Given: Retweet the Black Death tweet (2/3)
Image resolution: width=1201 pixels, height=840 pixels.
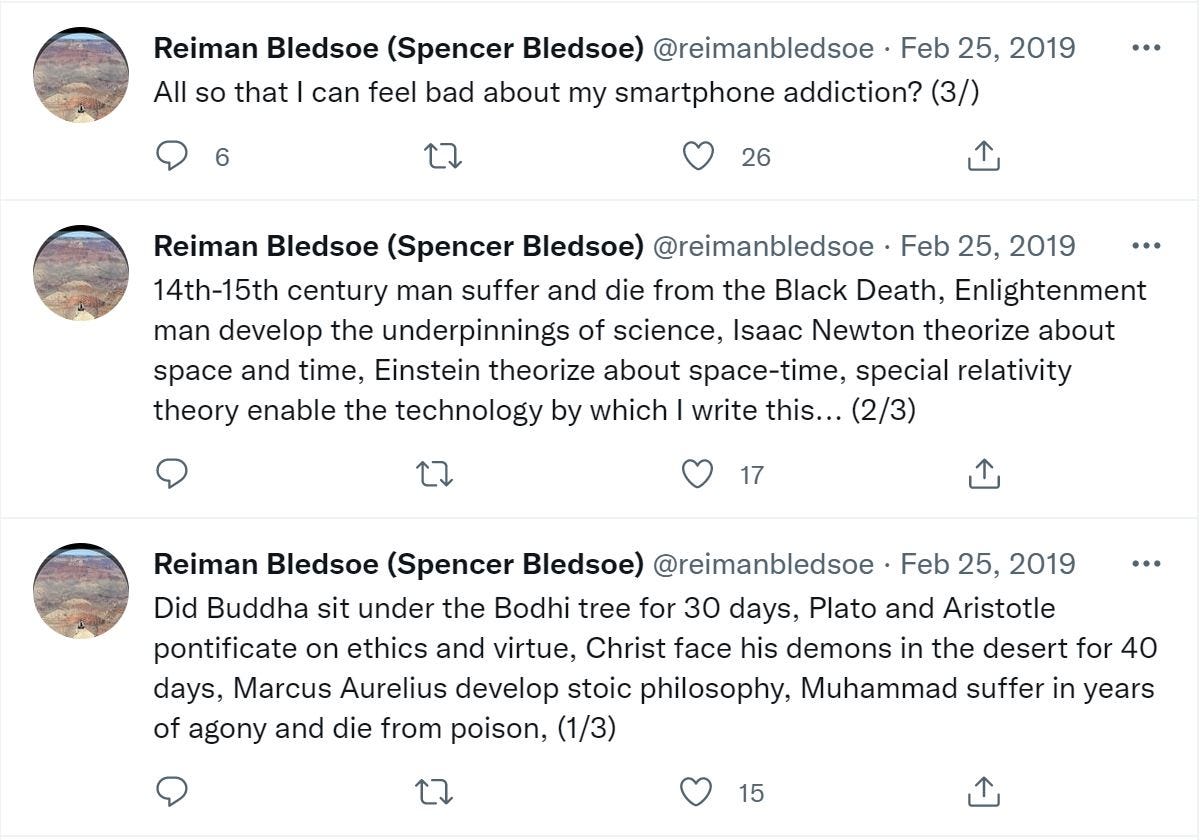Looking at the screenshot, I should (x=434, y=474).
